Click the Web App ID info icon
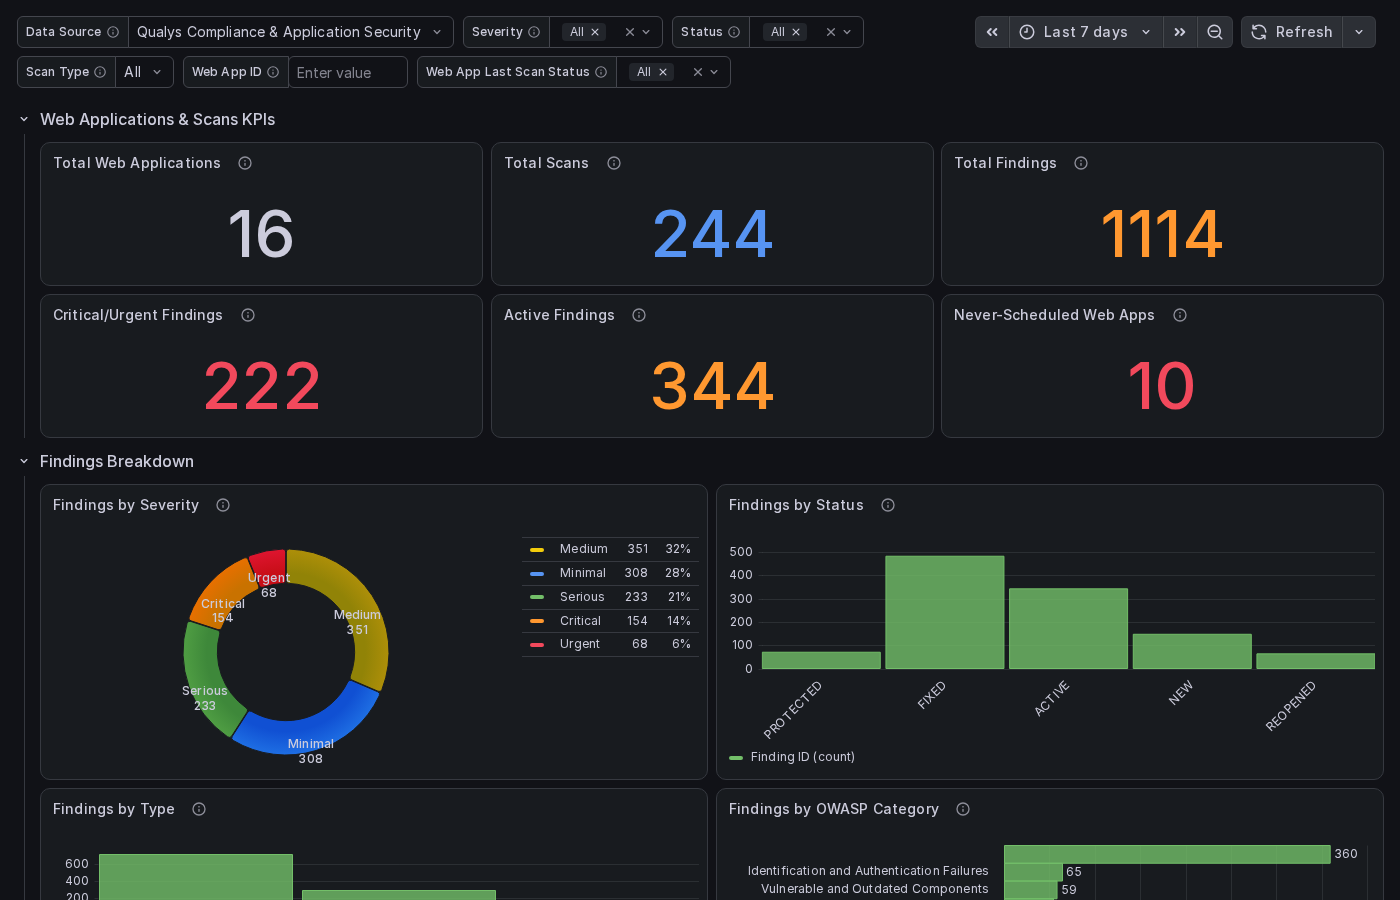Image resolution: width=1400 pixels, height=900 pixels. click(x=273, y=72)
